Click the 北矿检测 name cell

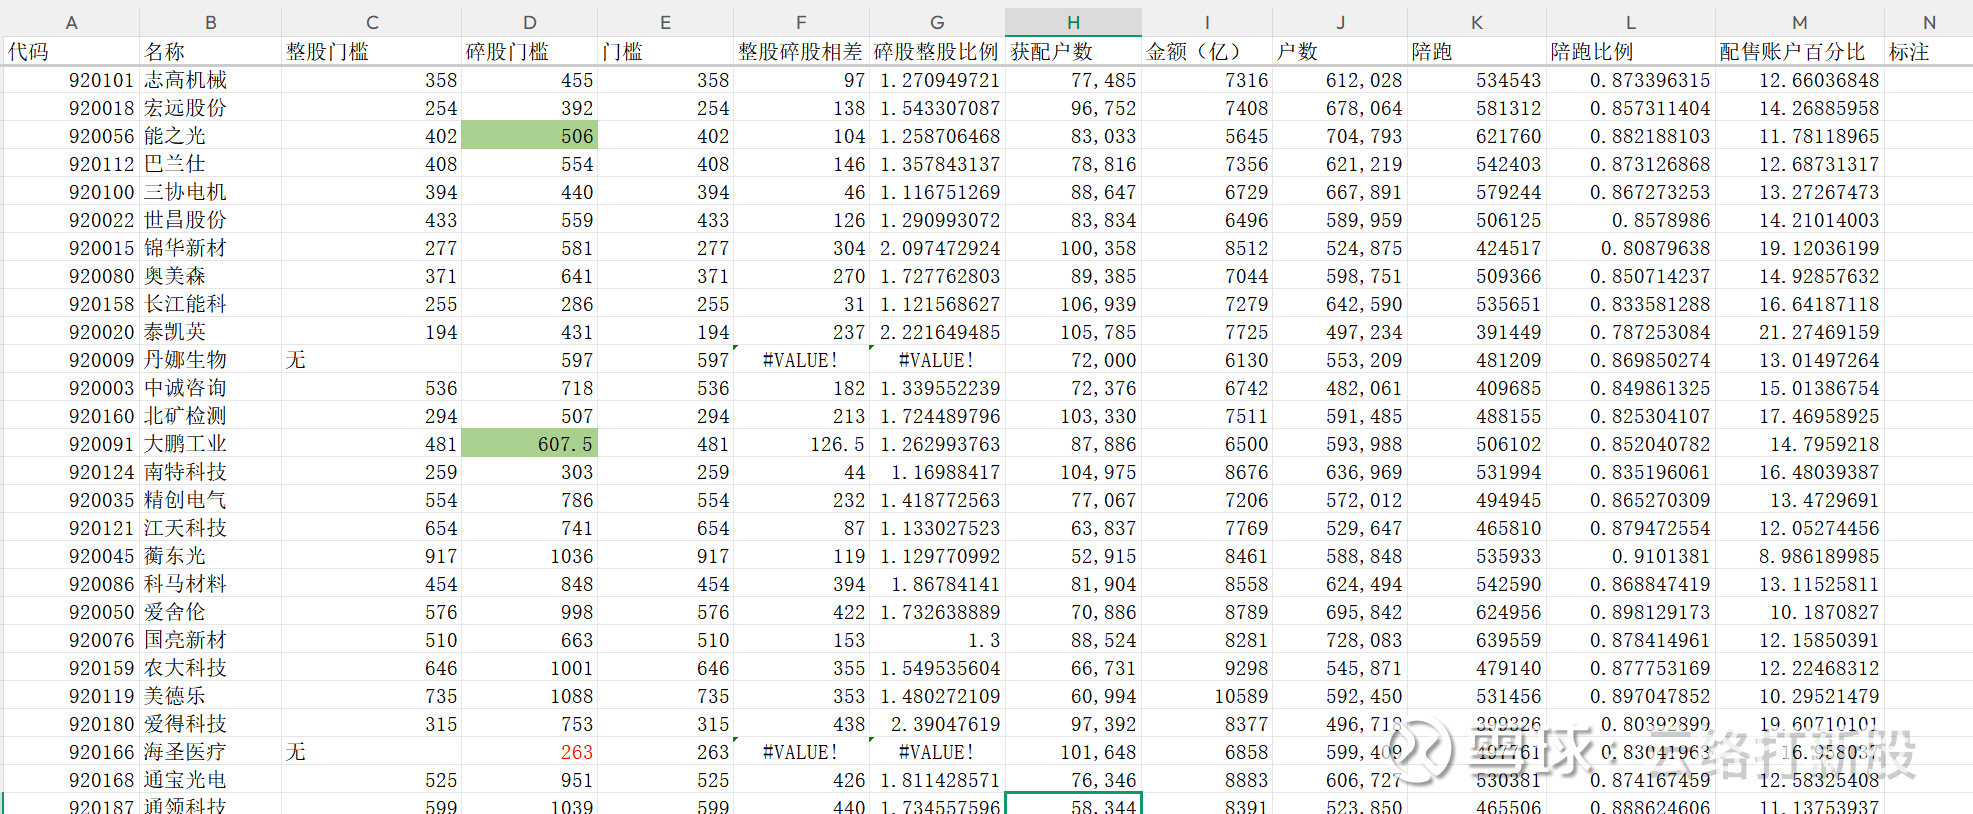(x=210, y=416)
